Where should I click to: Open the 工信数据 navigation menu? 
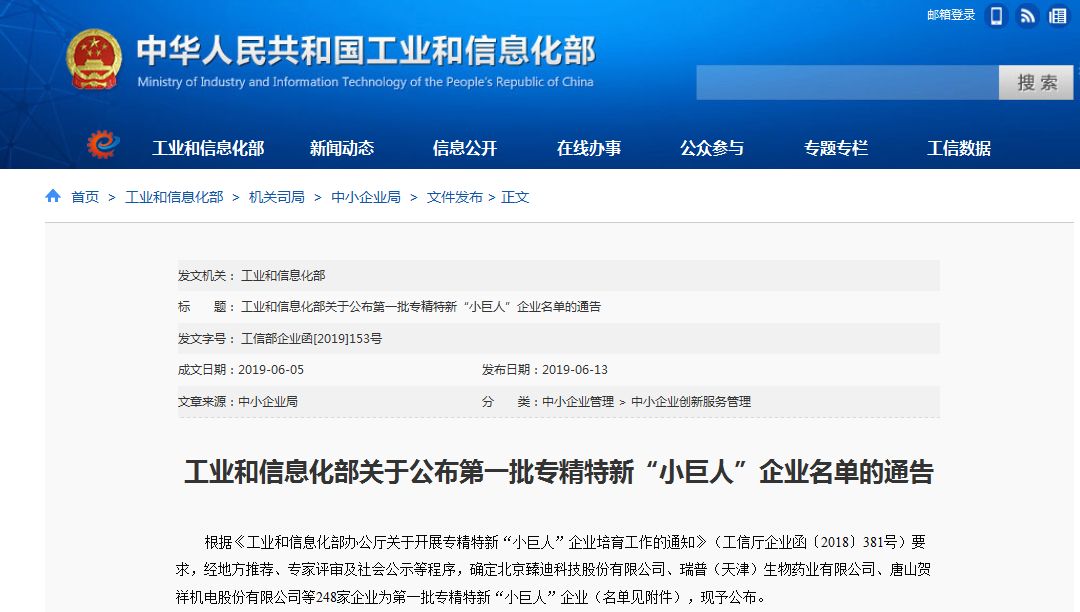pos(959,146)
